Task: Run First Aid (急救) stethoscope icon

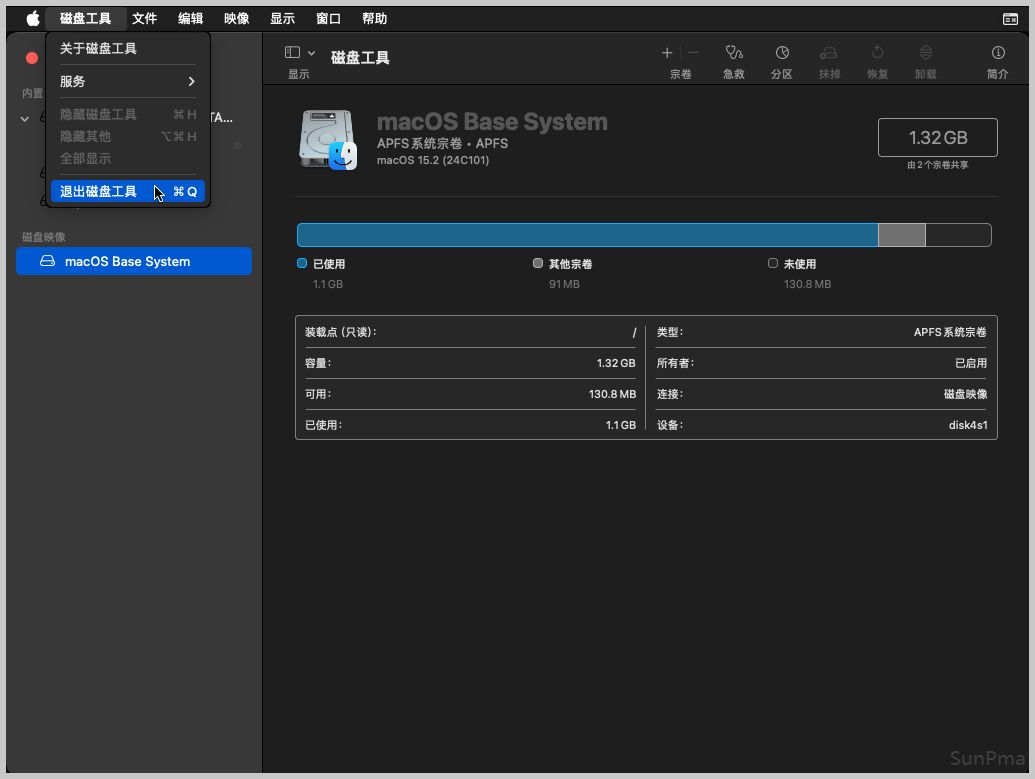Action: (734, 53)
